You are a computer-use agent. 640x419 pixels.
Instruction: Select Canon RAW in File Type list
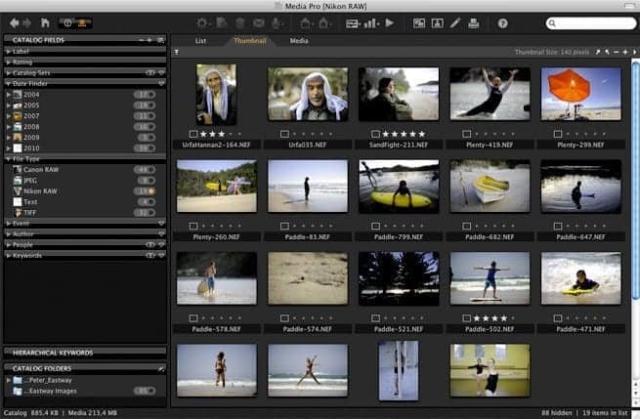click(x=40, y=169)
